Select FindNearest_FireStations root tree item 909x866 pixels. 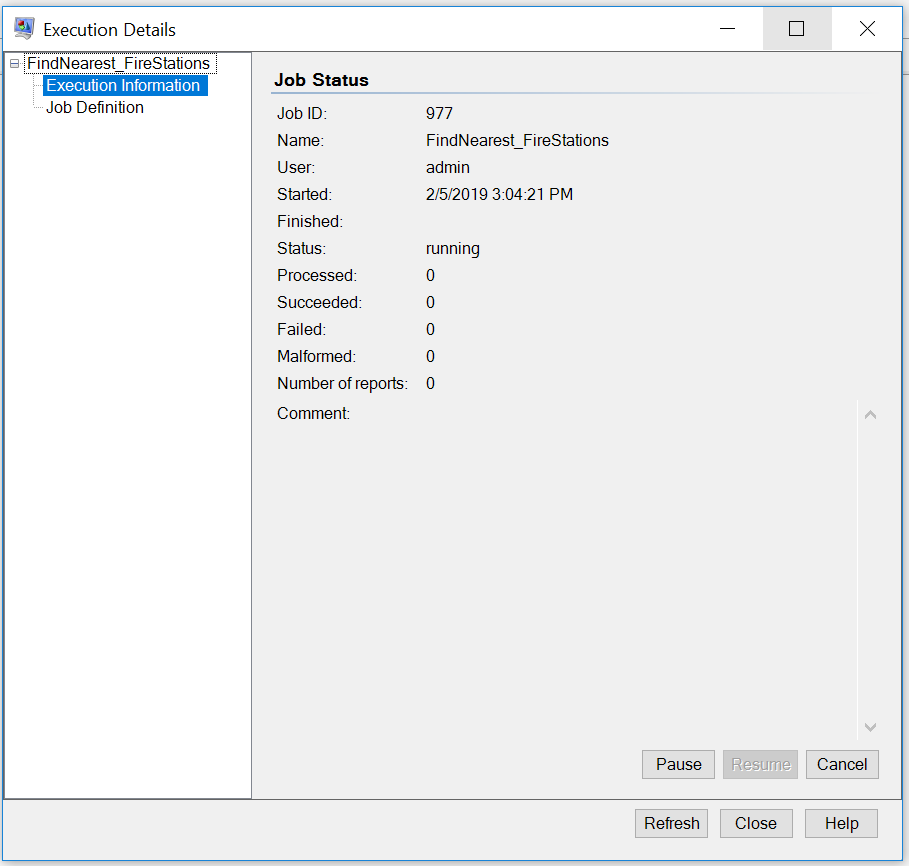click(119, 63)
